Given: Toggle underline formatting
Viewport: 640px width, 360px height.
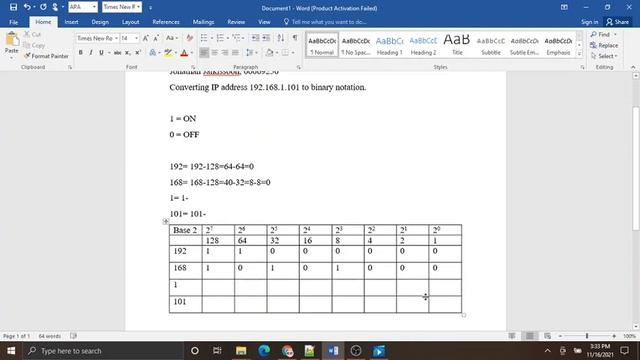Looking at the screenshot, I should 101,53.
